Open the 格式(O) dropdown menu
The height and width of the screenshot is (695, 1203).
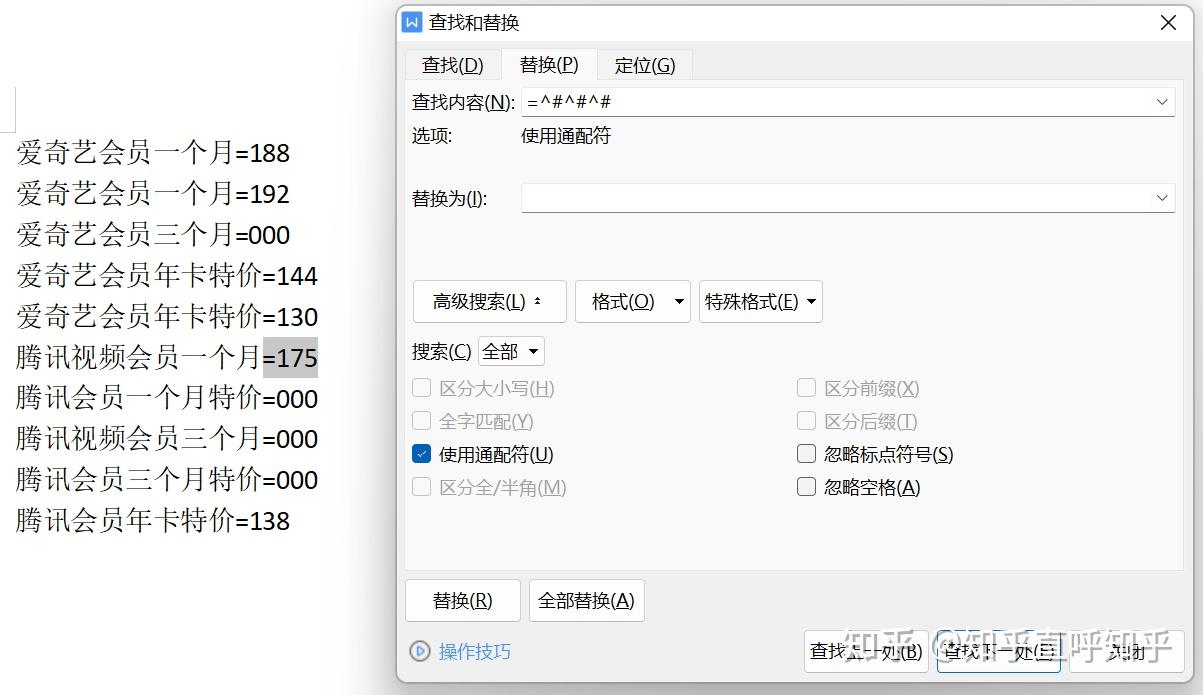click(633, 301)
